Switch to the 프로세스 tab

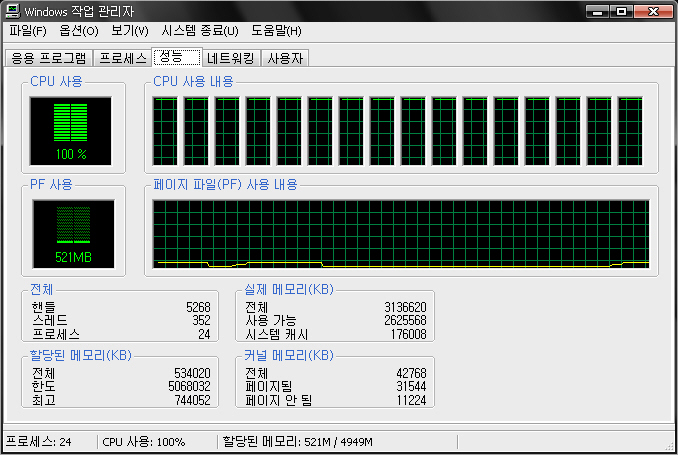123,58
